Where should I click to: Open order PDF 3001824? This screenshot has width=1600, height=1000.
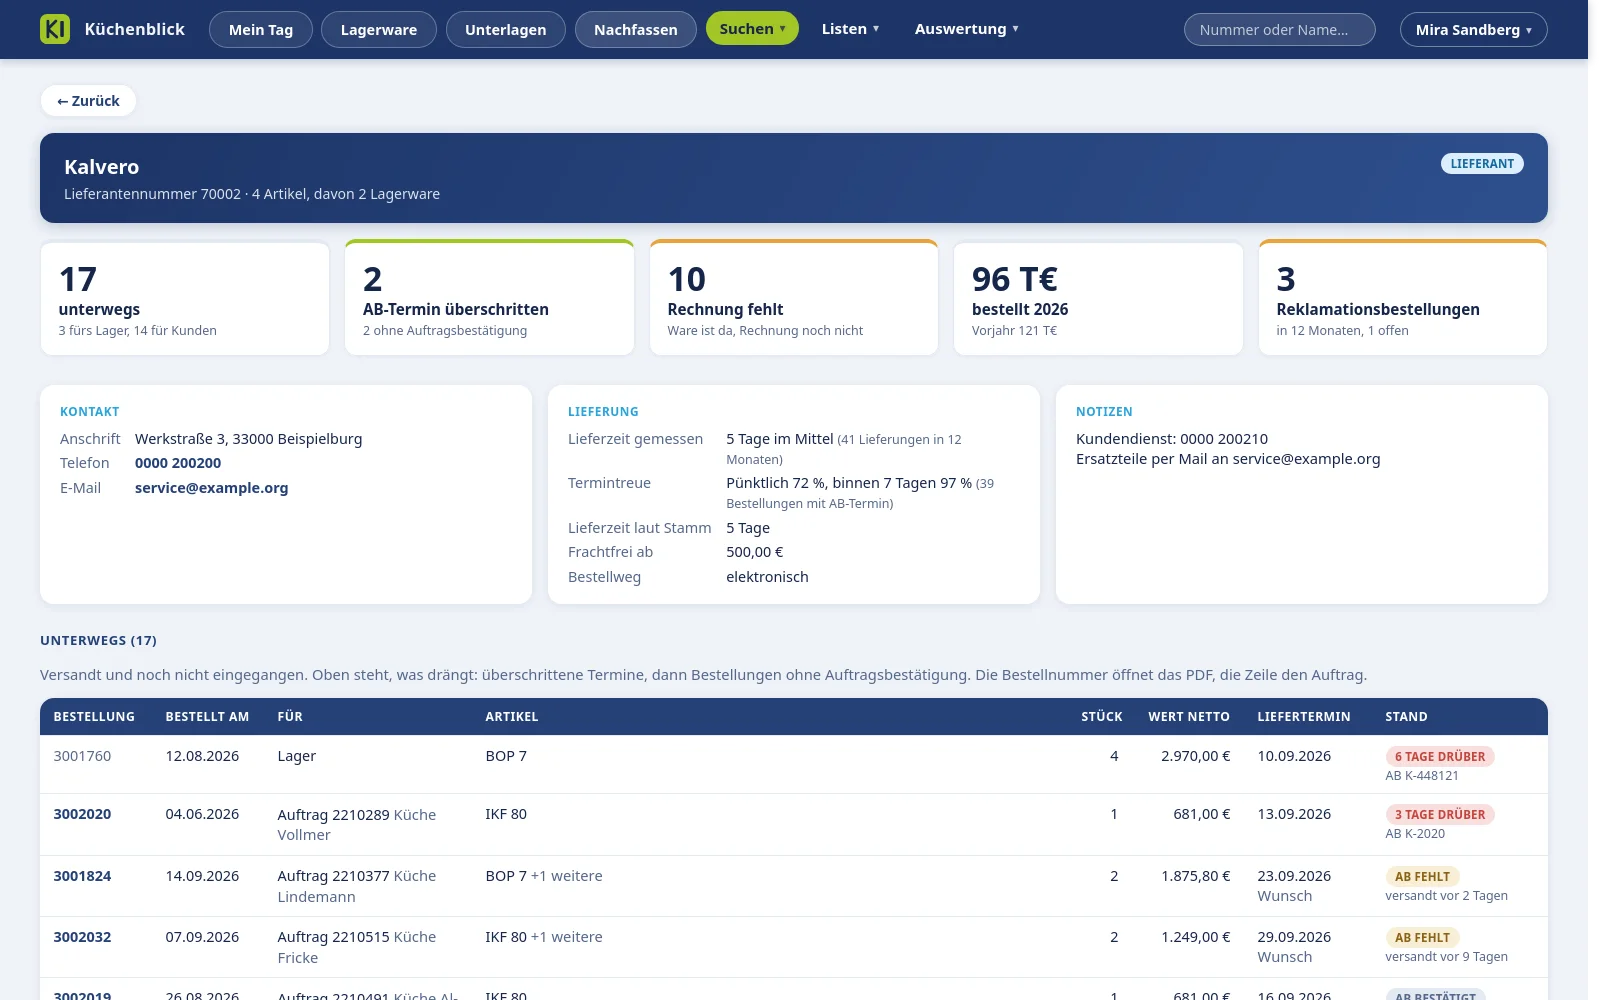coord(82,876)
